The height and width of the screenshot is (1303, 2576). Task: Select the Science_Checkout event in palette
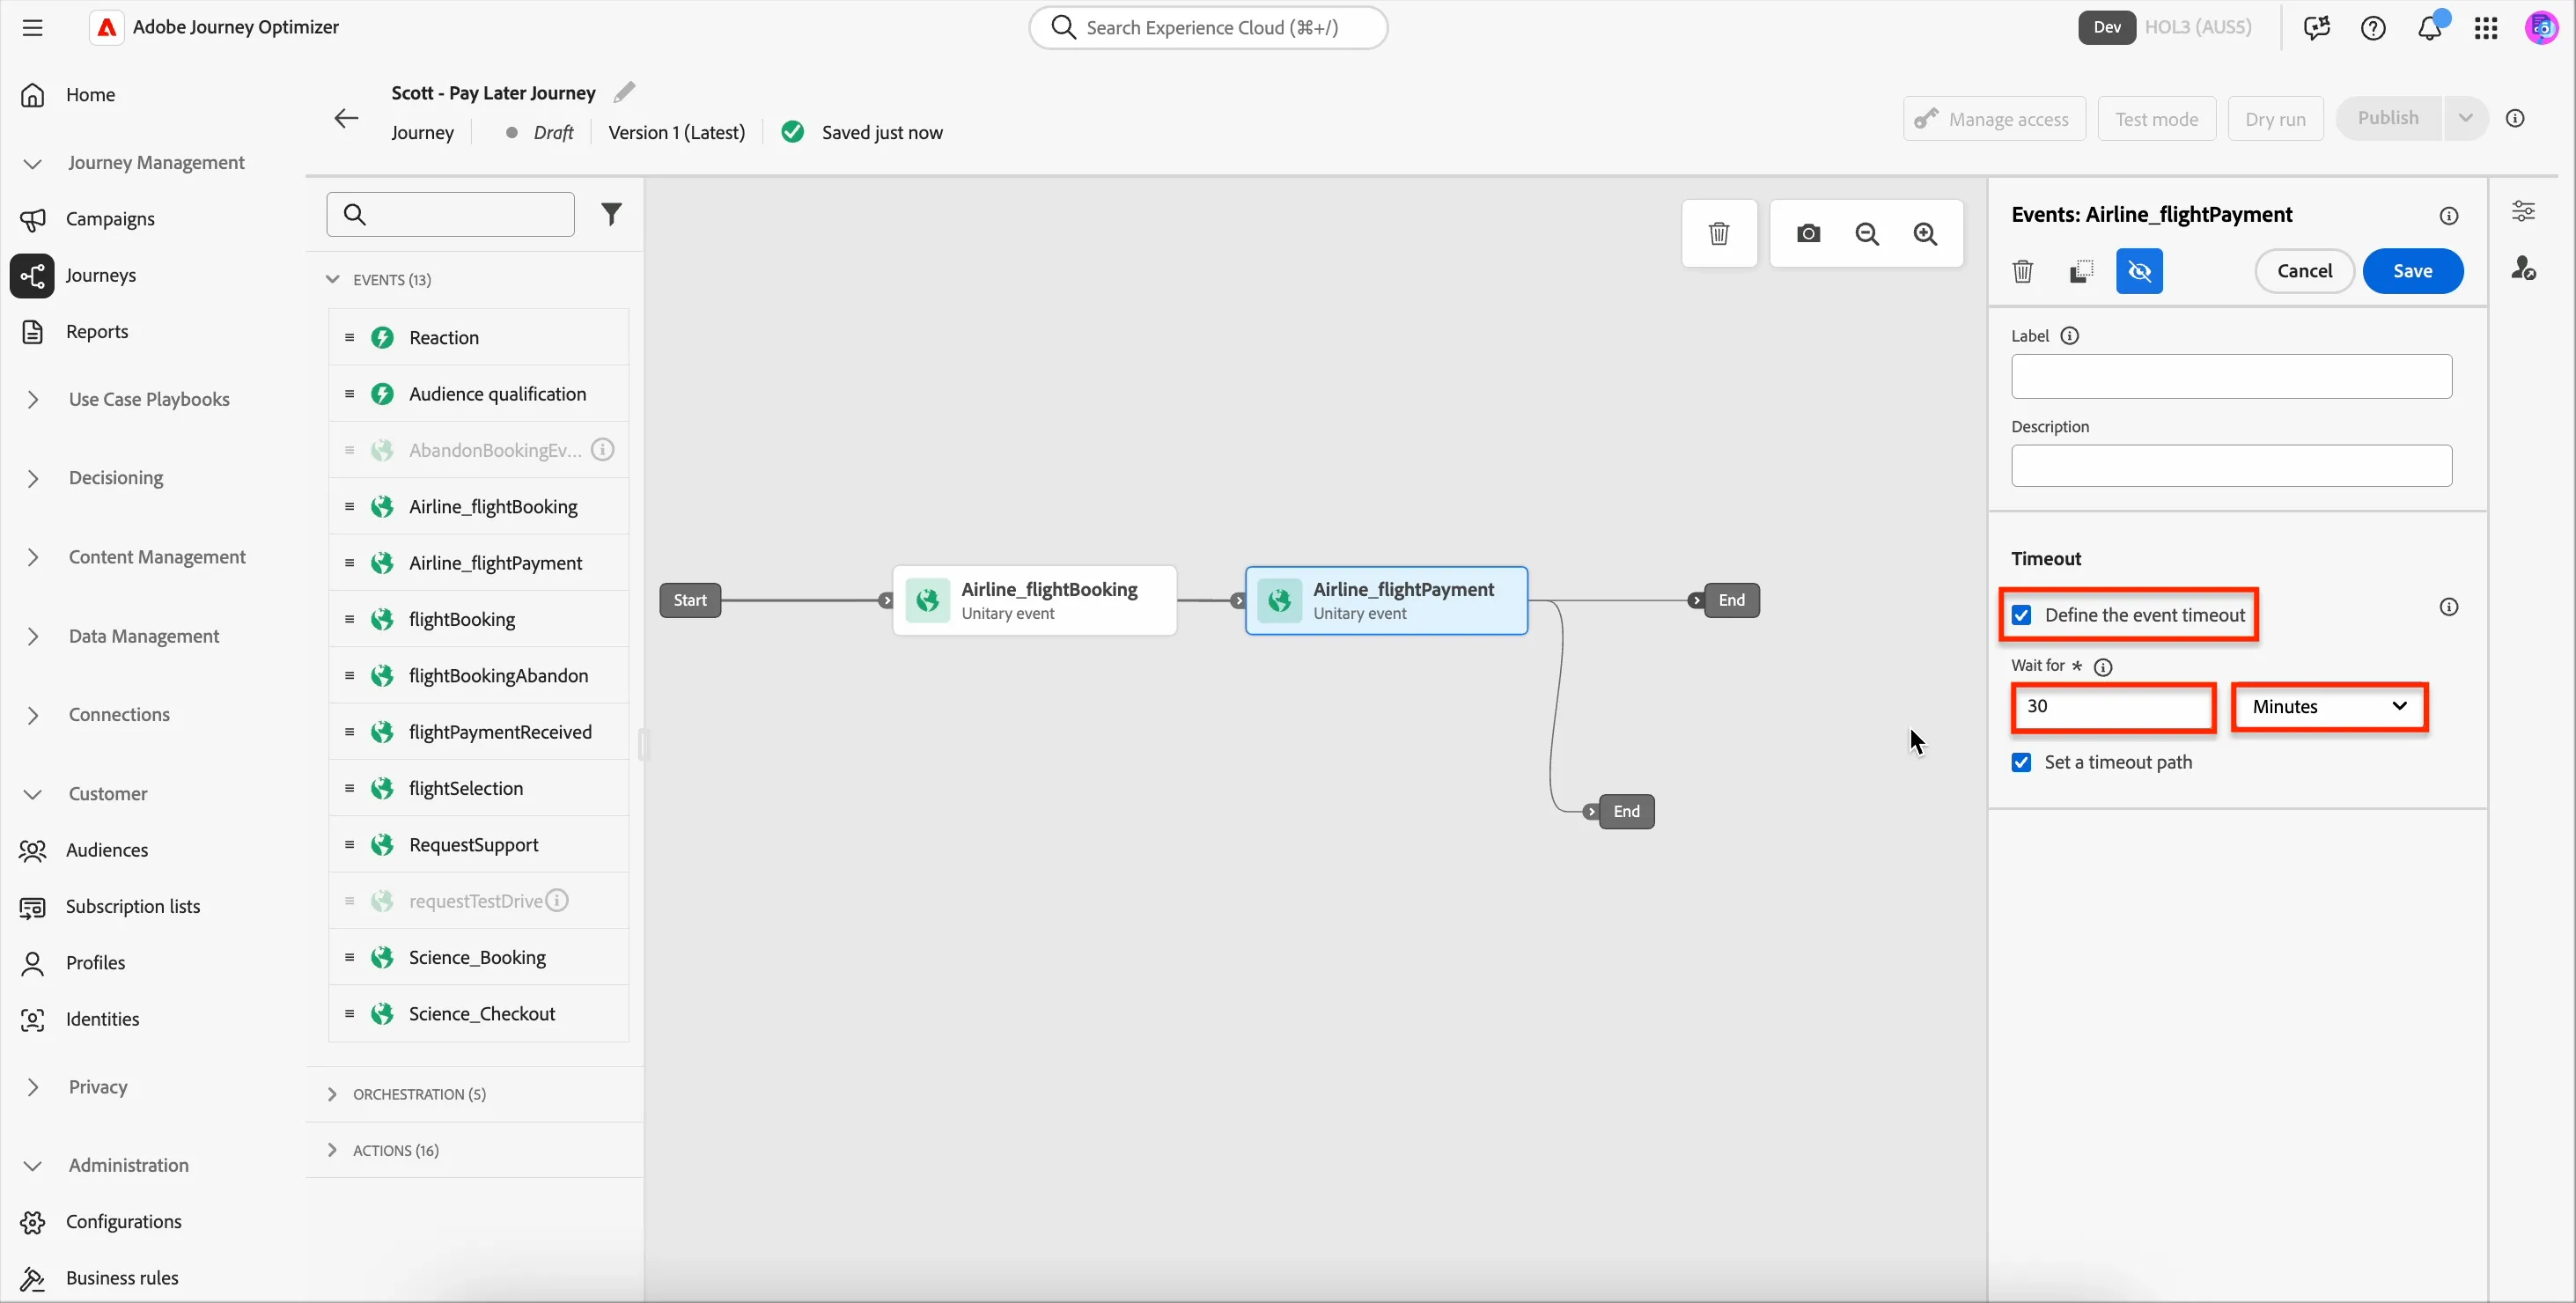pyautogui.click(x=479, y=1014)
